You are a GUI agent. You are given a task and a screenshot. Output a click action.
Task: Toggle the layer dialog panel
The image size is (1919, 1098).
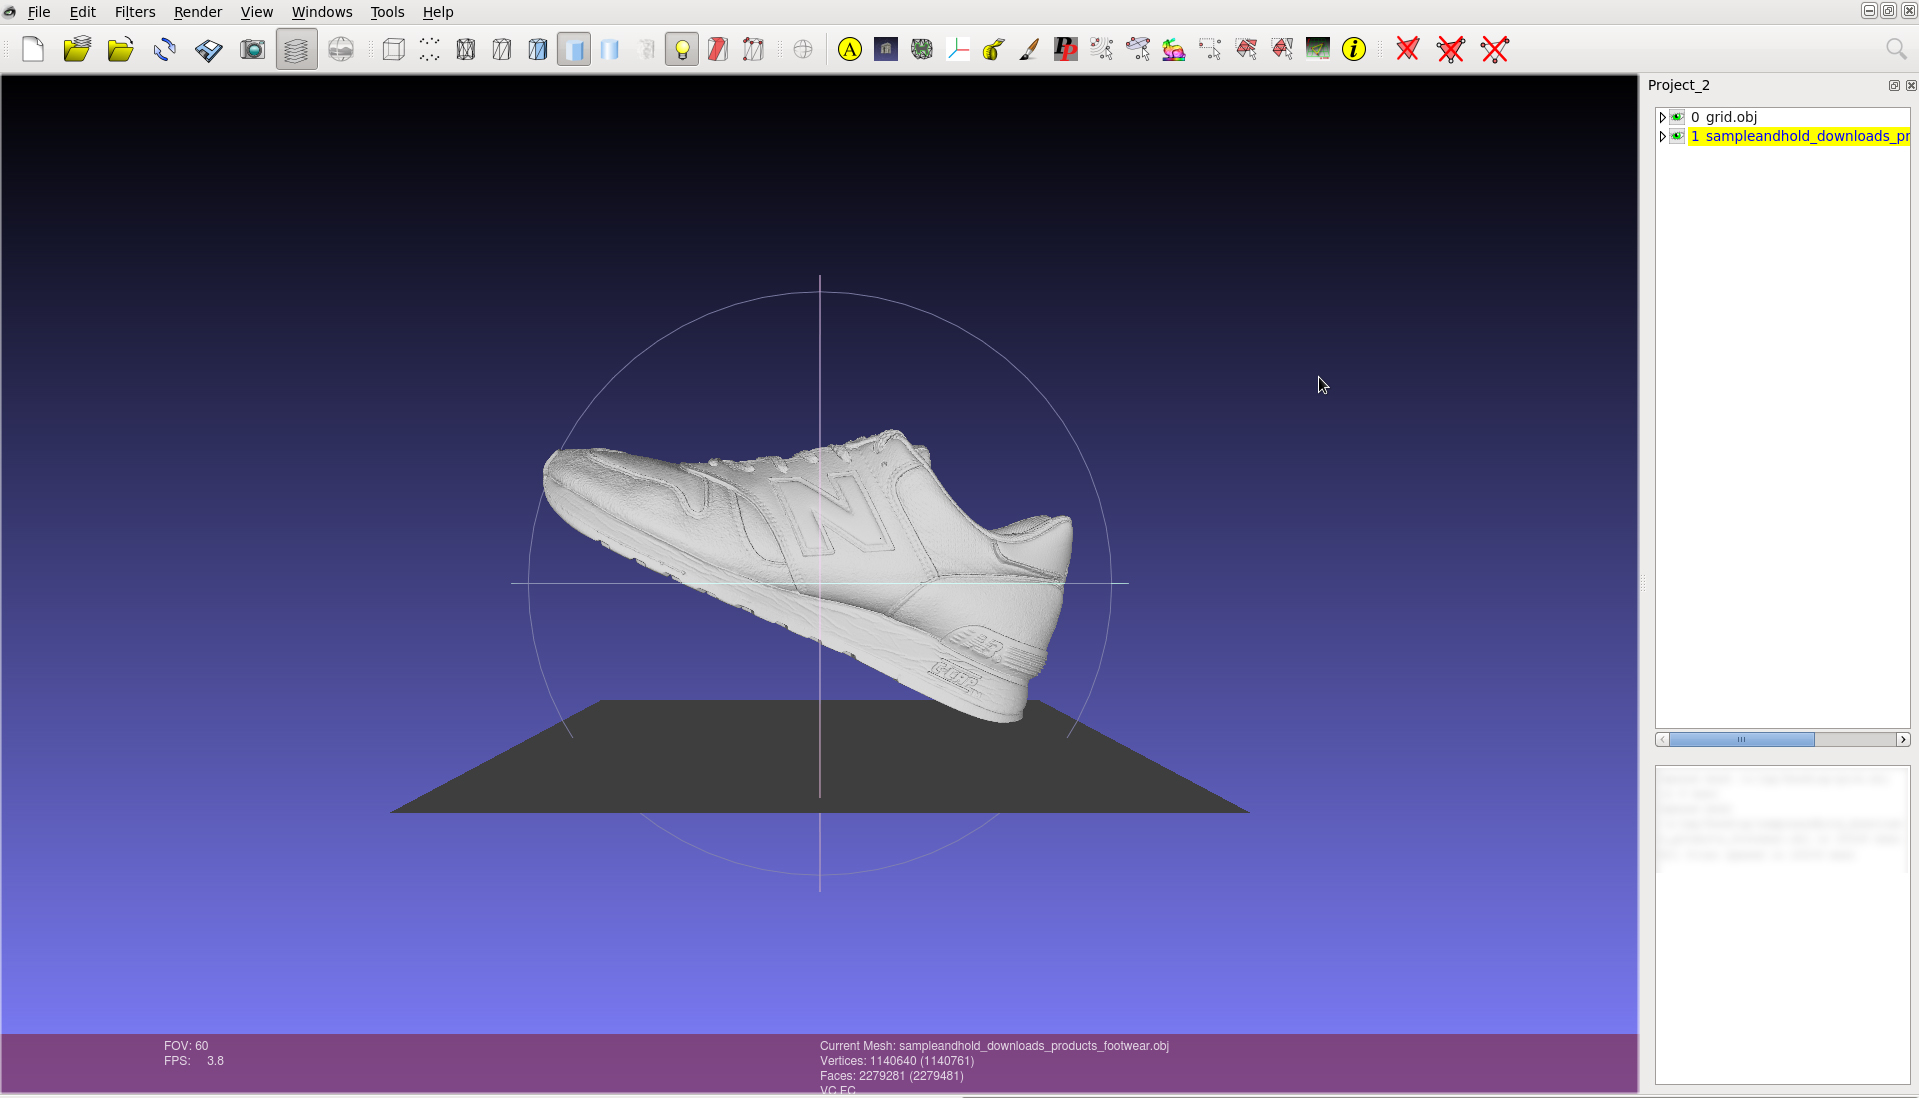[297, 49]
